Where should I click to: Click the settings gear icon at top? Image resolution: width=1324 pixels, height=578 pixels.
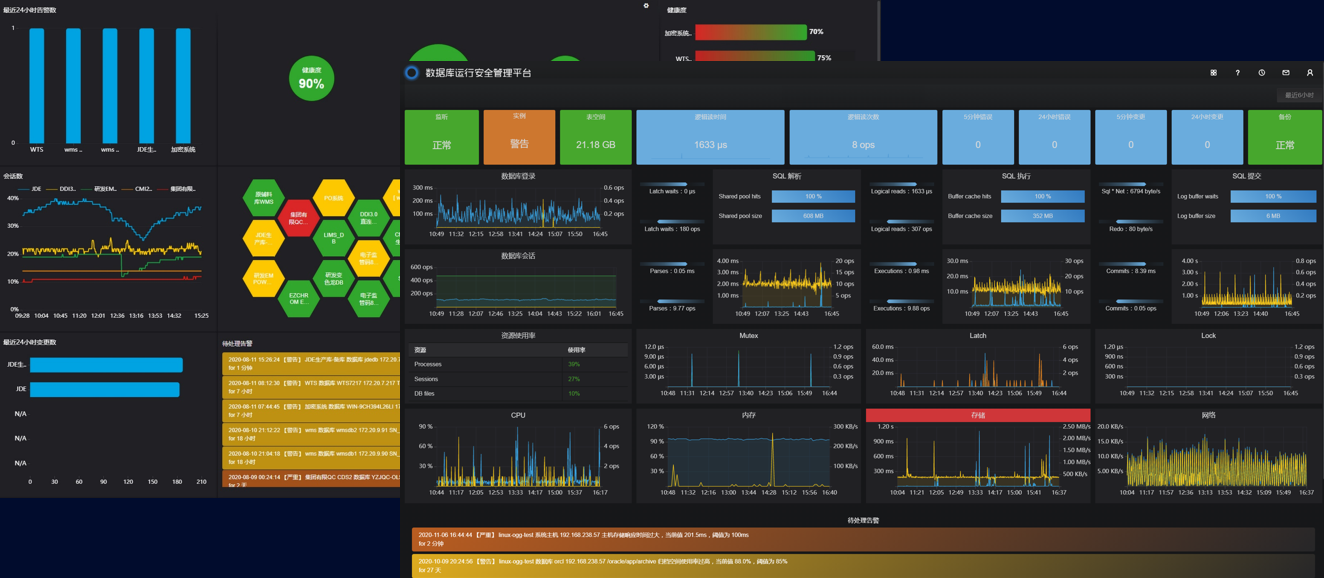[646, 6]
